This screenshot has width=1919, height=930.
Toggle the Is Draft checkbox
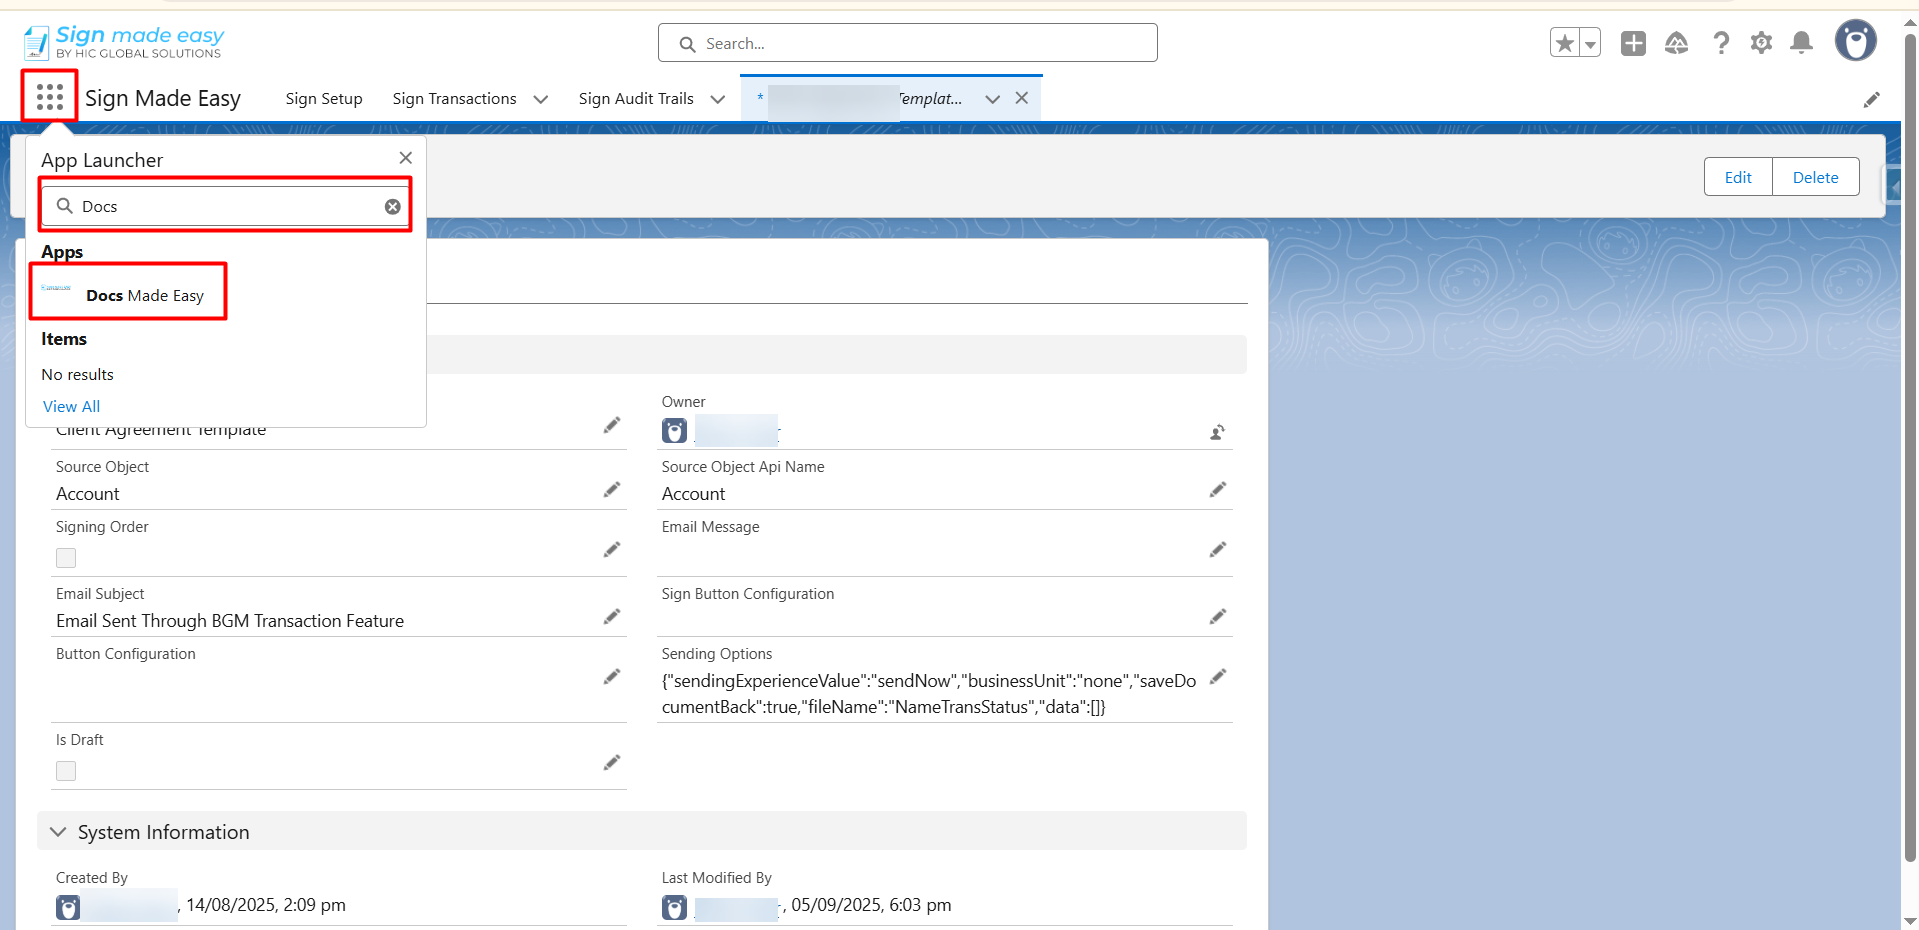66,771
